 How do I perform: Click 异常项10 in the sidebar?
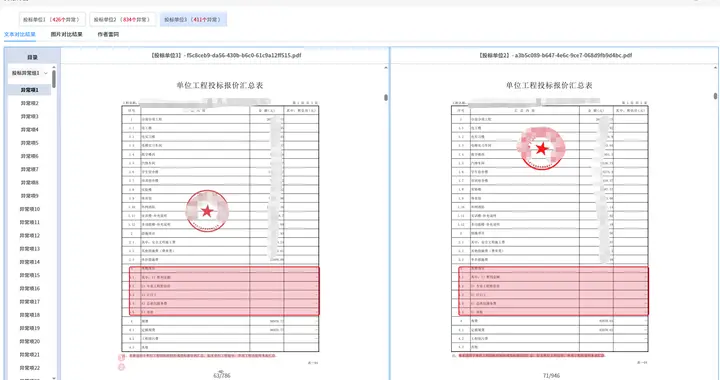tap(29, 209)
